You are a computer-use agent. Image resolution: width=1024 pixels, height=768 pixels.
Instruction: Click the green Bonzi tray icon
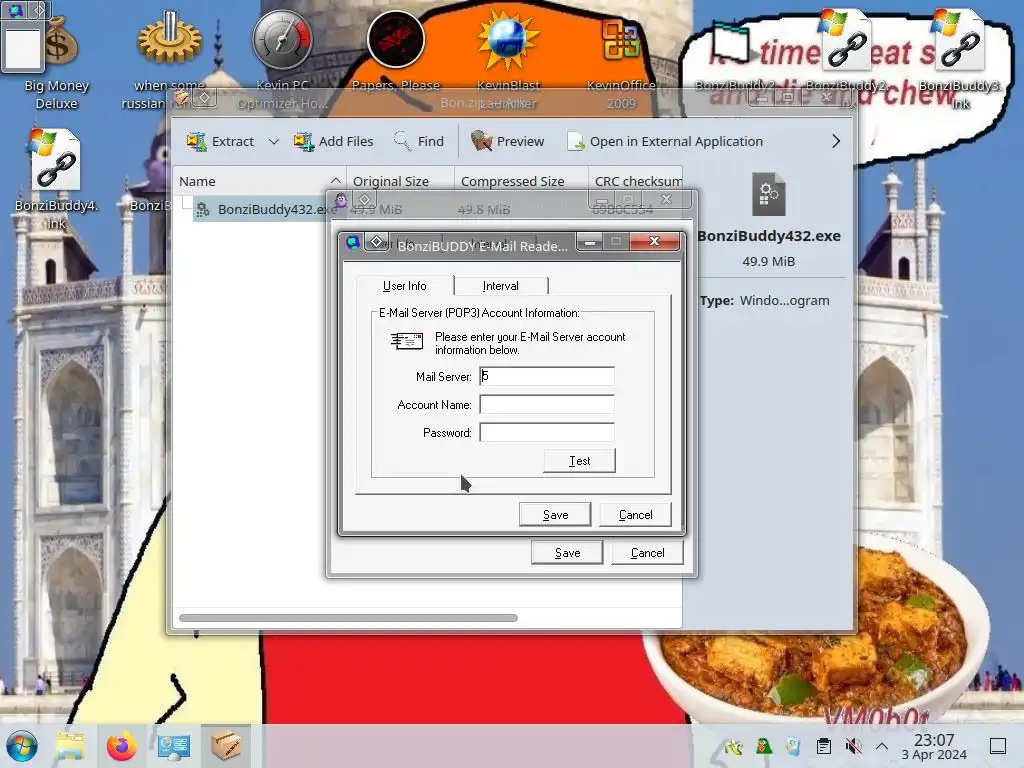click(763, 746)
